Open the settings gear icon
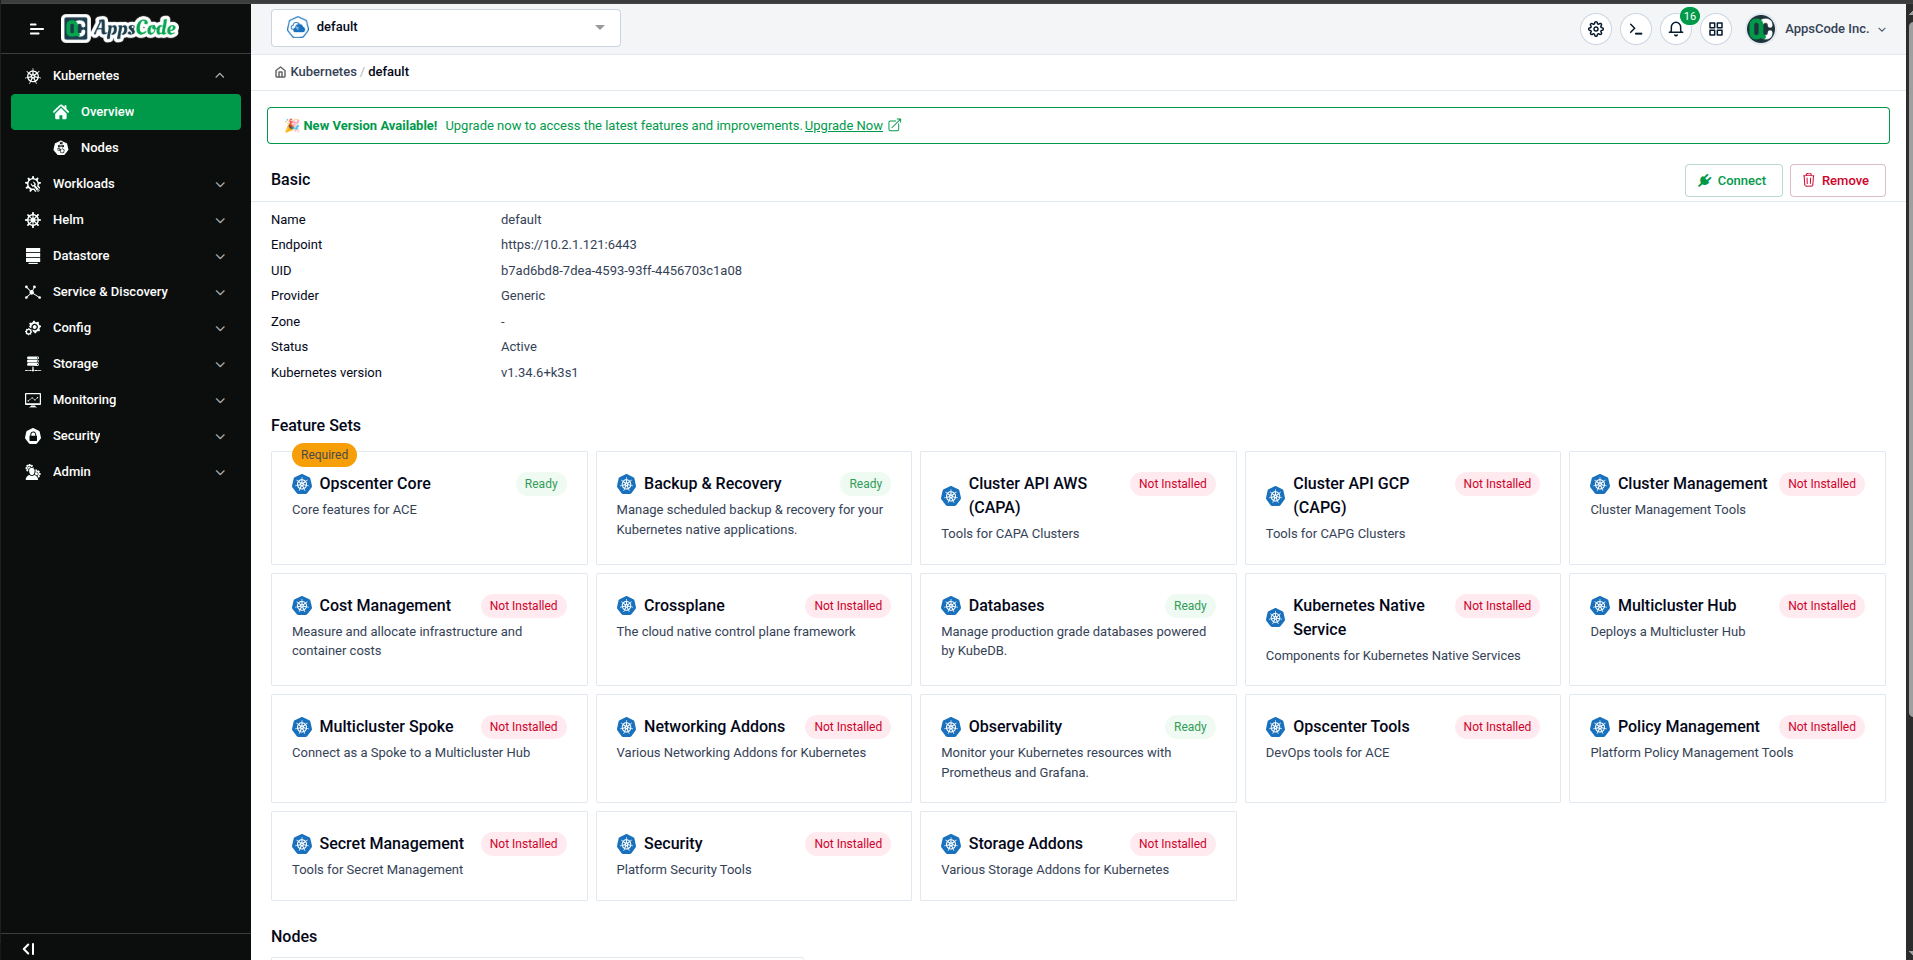Image resolution: width=1913 pixels, height=960 pixels. coord(1595,29)
